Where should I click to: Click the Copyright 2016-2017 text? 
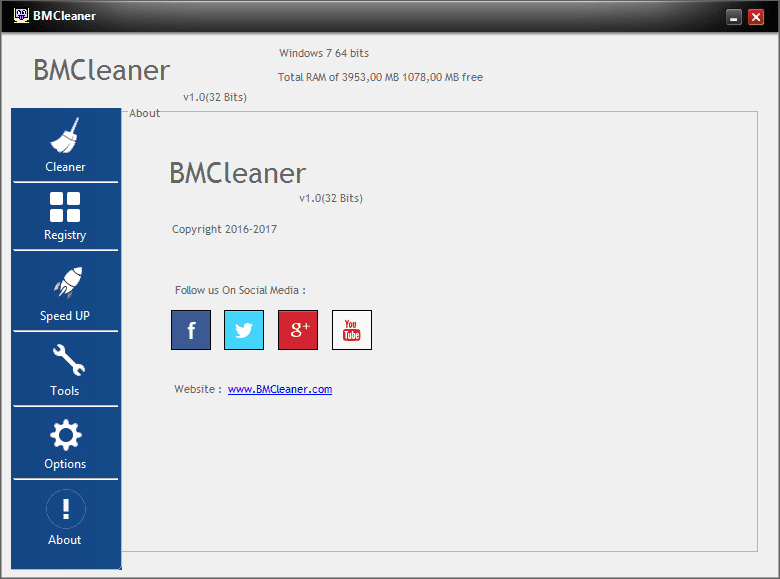pos(224,229)
